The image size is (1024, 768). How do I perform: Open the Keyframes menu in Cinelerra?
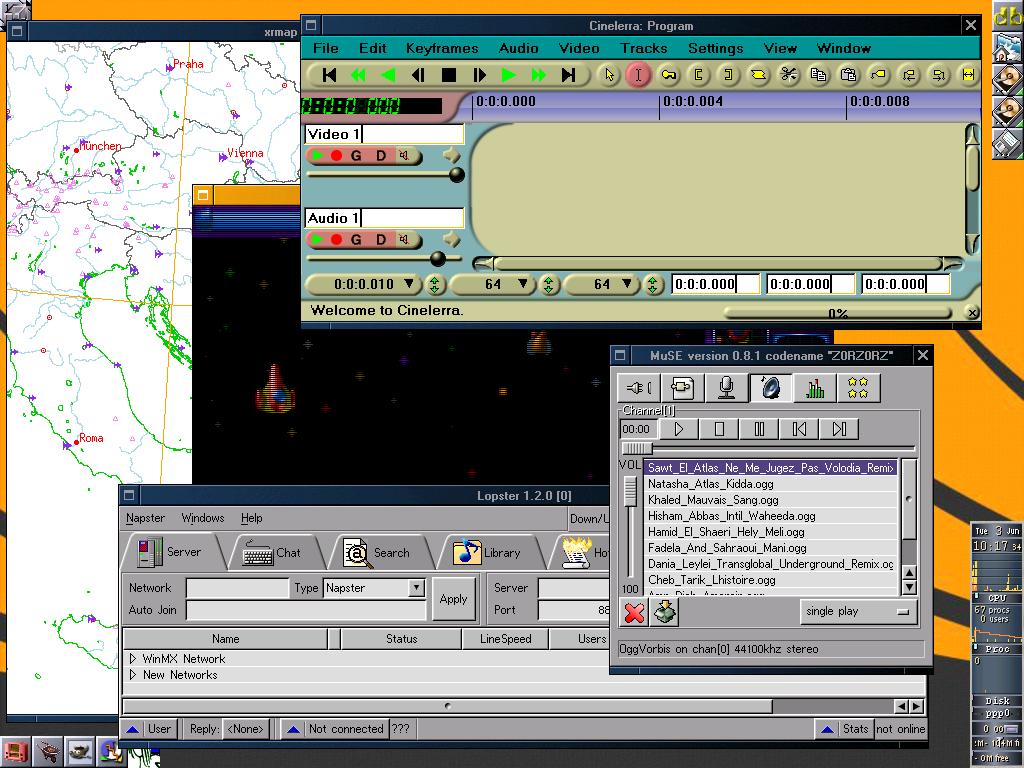coord(441,48)
